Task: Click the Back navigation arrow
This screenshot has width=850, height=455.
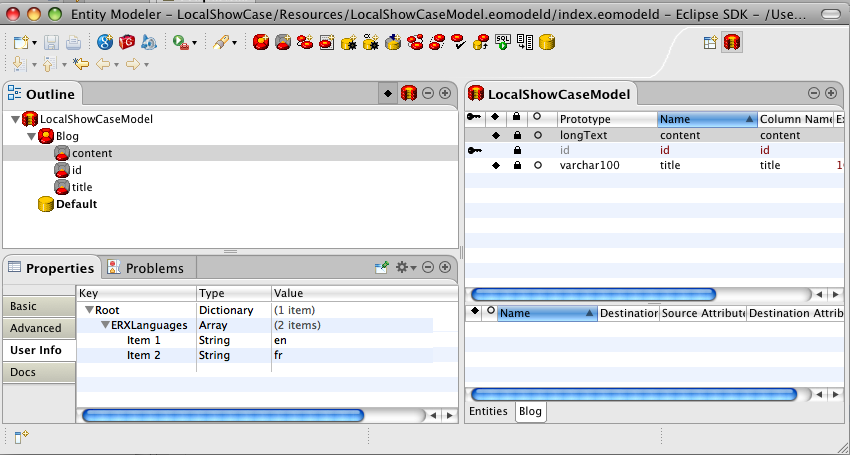Action: 103,65
